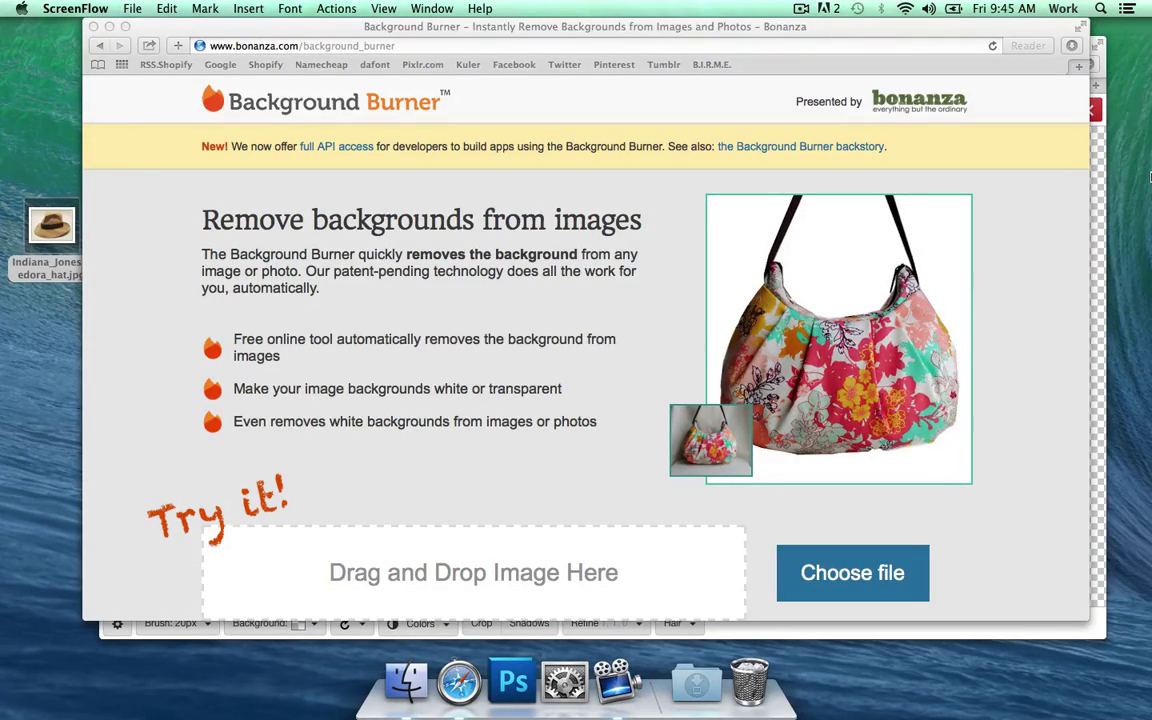
Task: Open the File menu
Action: tap(132, 9)
